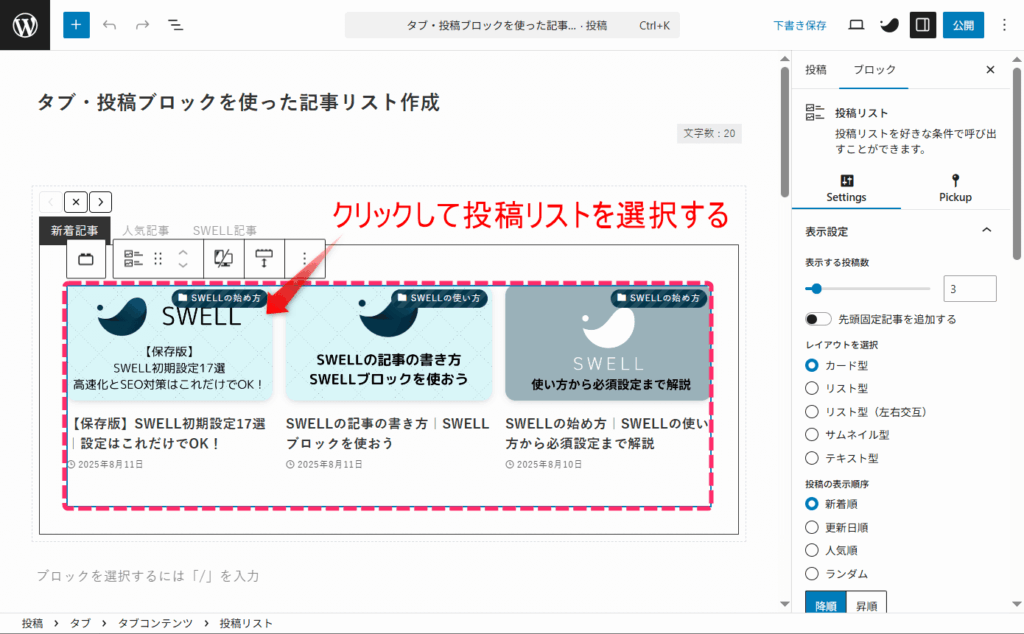Select 更新日順 display order
This screenshot has width=1024, height=634.
pos(812,527)
